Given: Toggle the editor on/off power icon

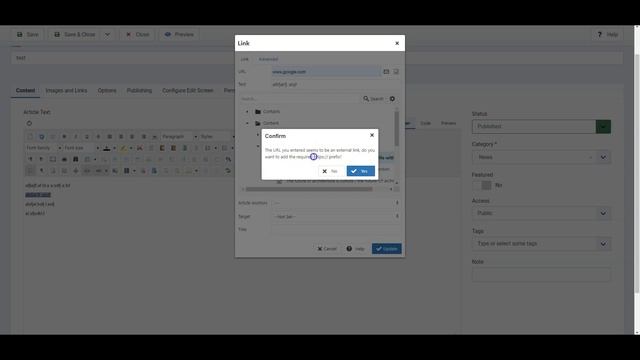Looking at the screenshot, I should click(29, 123).
